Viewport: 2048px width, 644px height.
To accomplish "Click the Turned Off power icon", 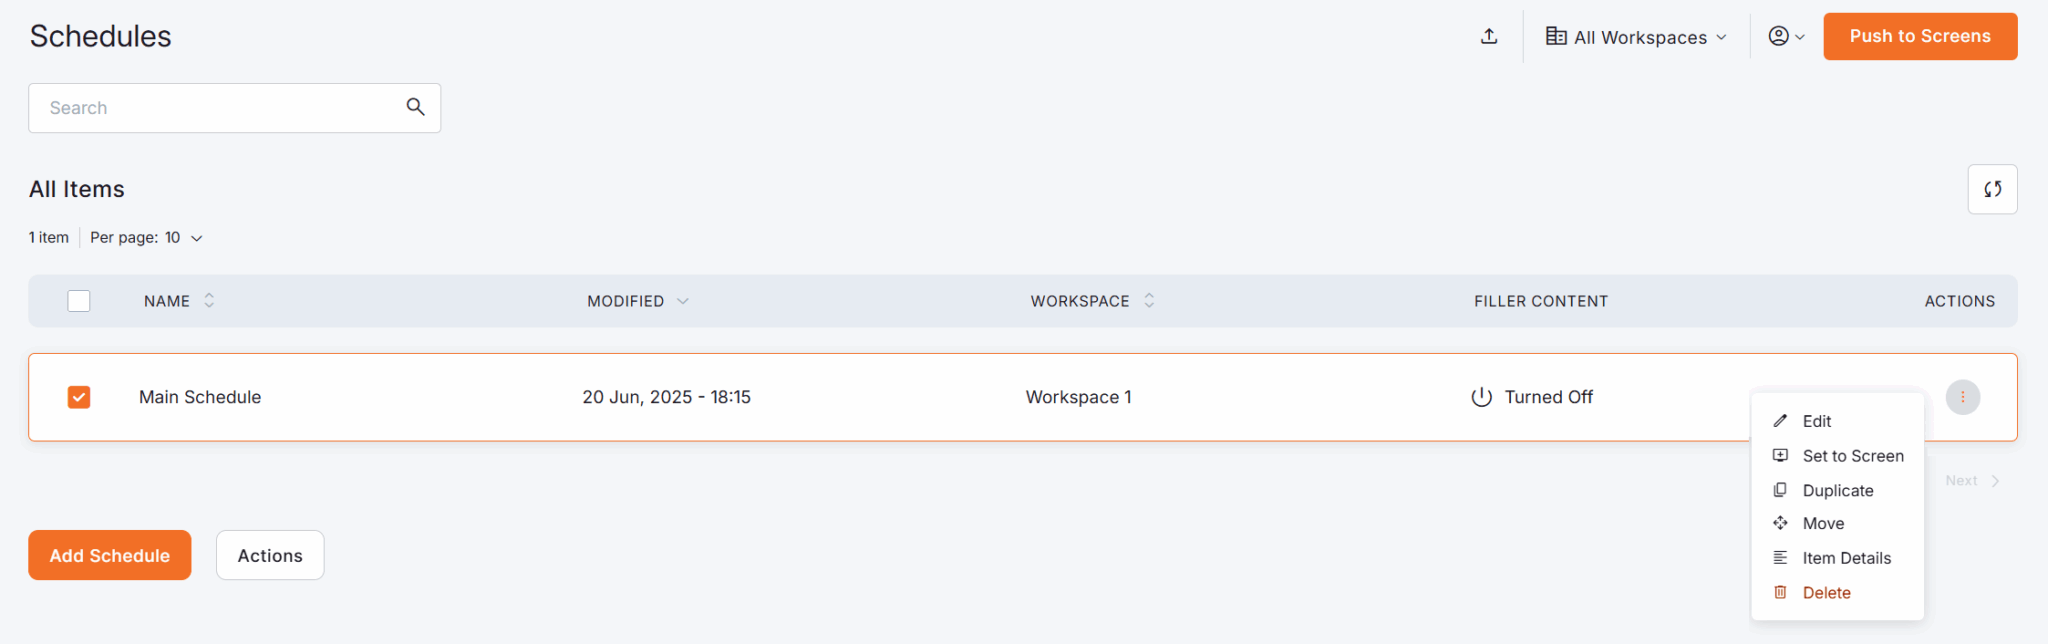I will pos(1480,396).
